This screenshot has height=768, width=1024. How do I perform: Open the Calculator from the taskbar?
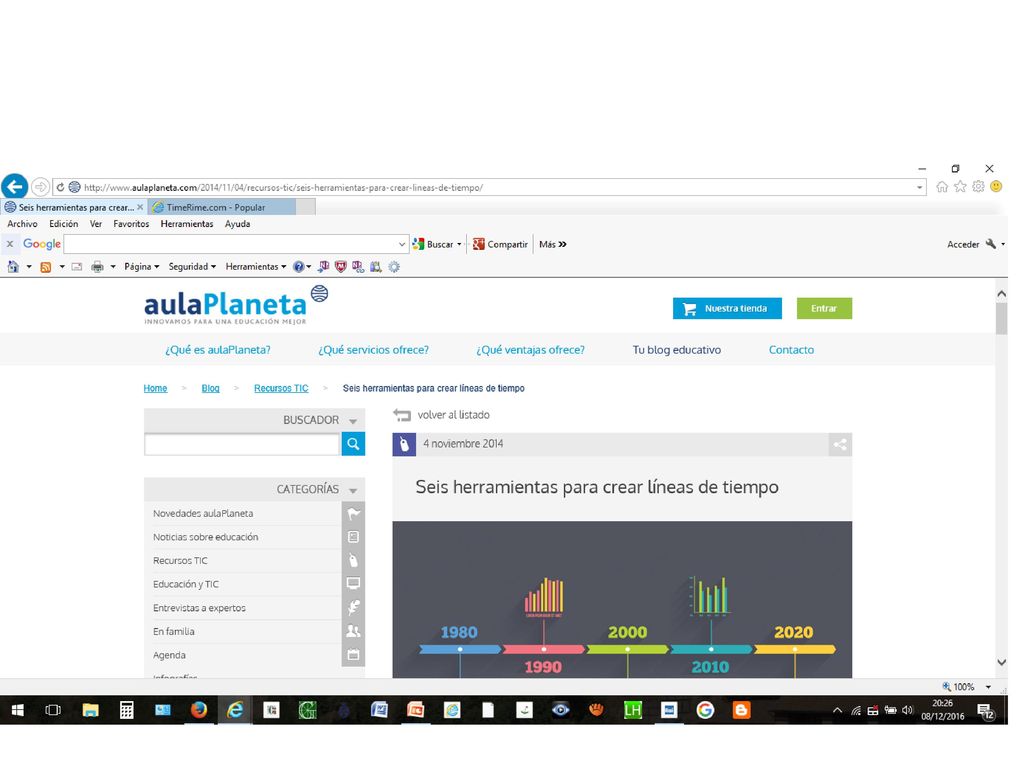pos(127,710)
